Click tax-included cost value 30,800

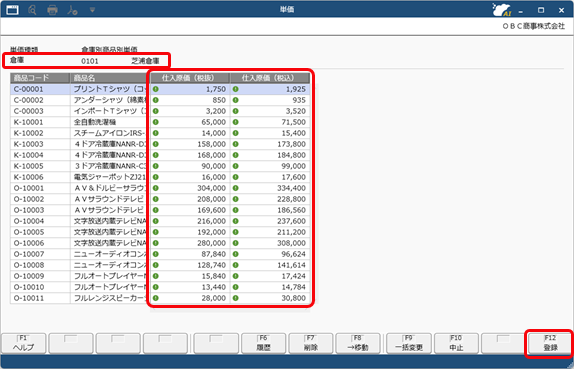[x=293, y=298]
